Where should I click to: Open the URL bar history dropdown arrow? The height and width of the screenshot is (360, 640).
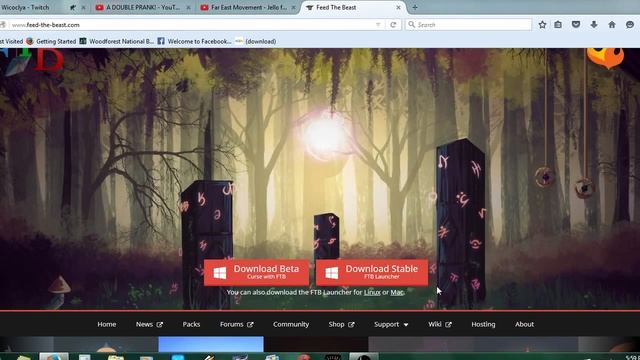coord(378,25)
